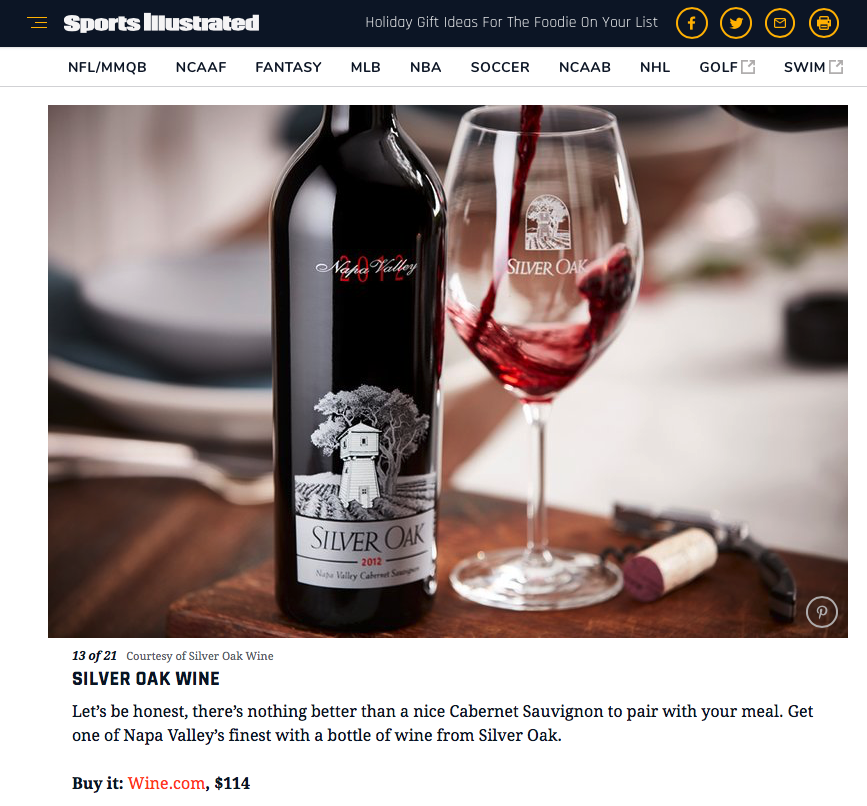The height and width of the screenshot is (806, 867).
Task: Open the NCAAB section
Action: coord(584,67)
